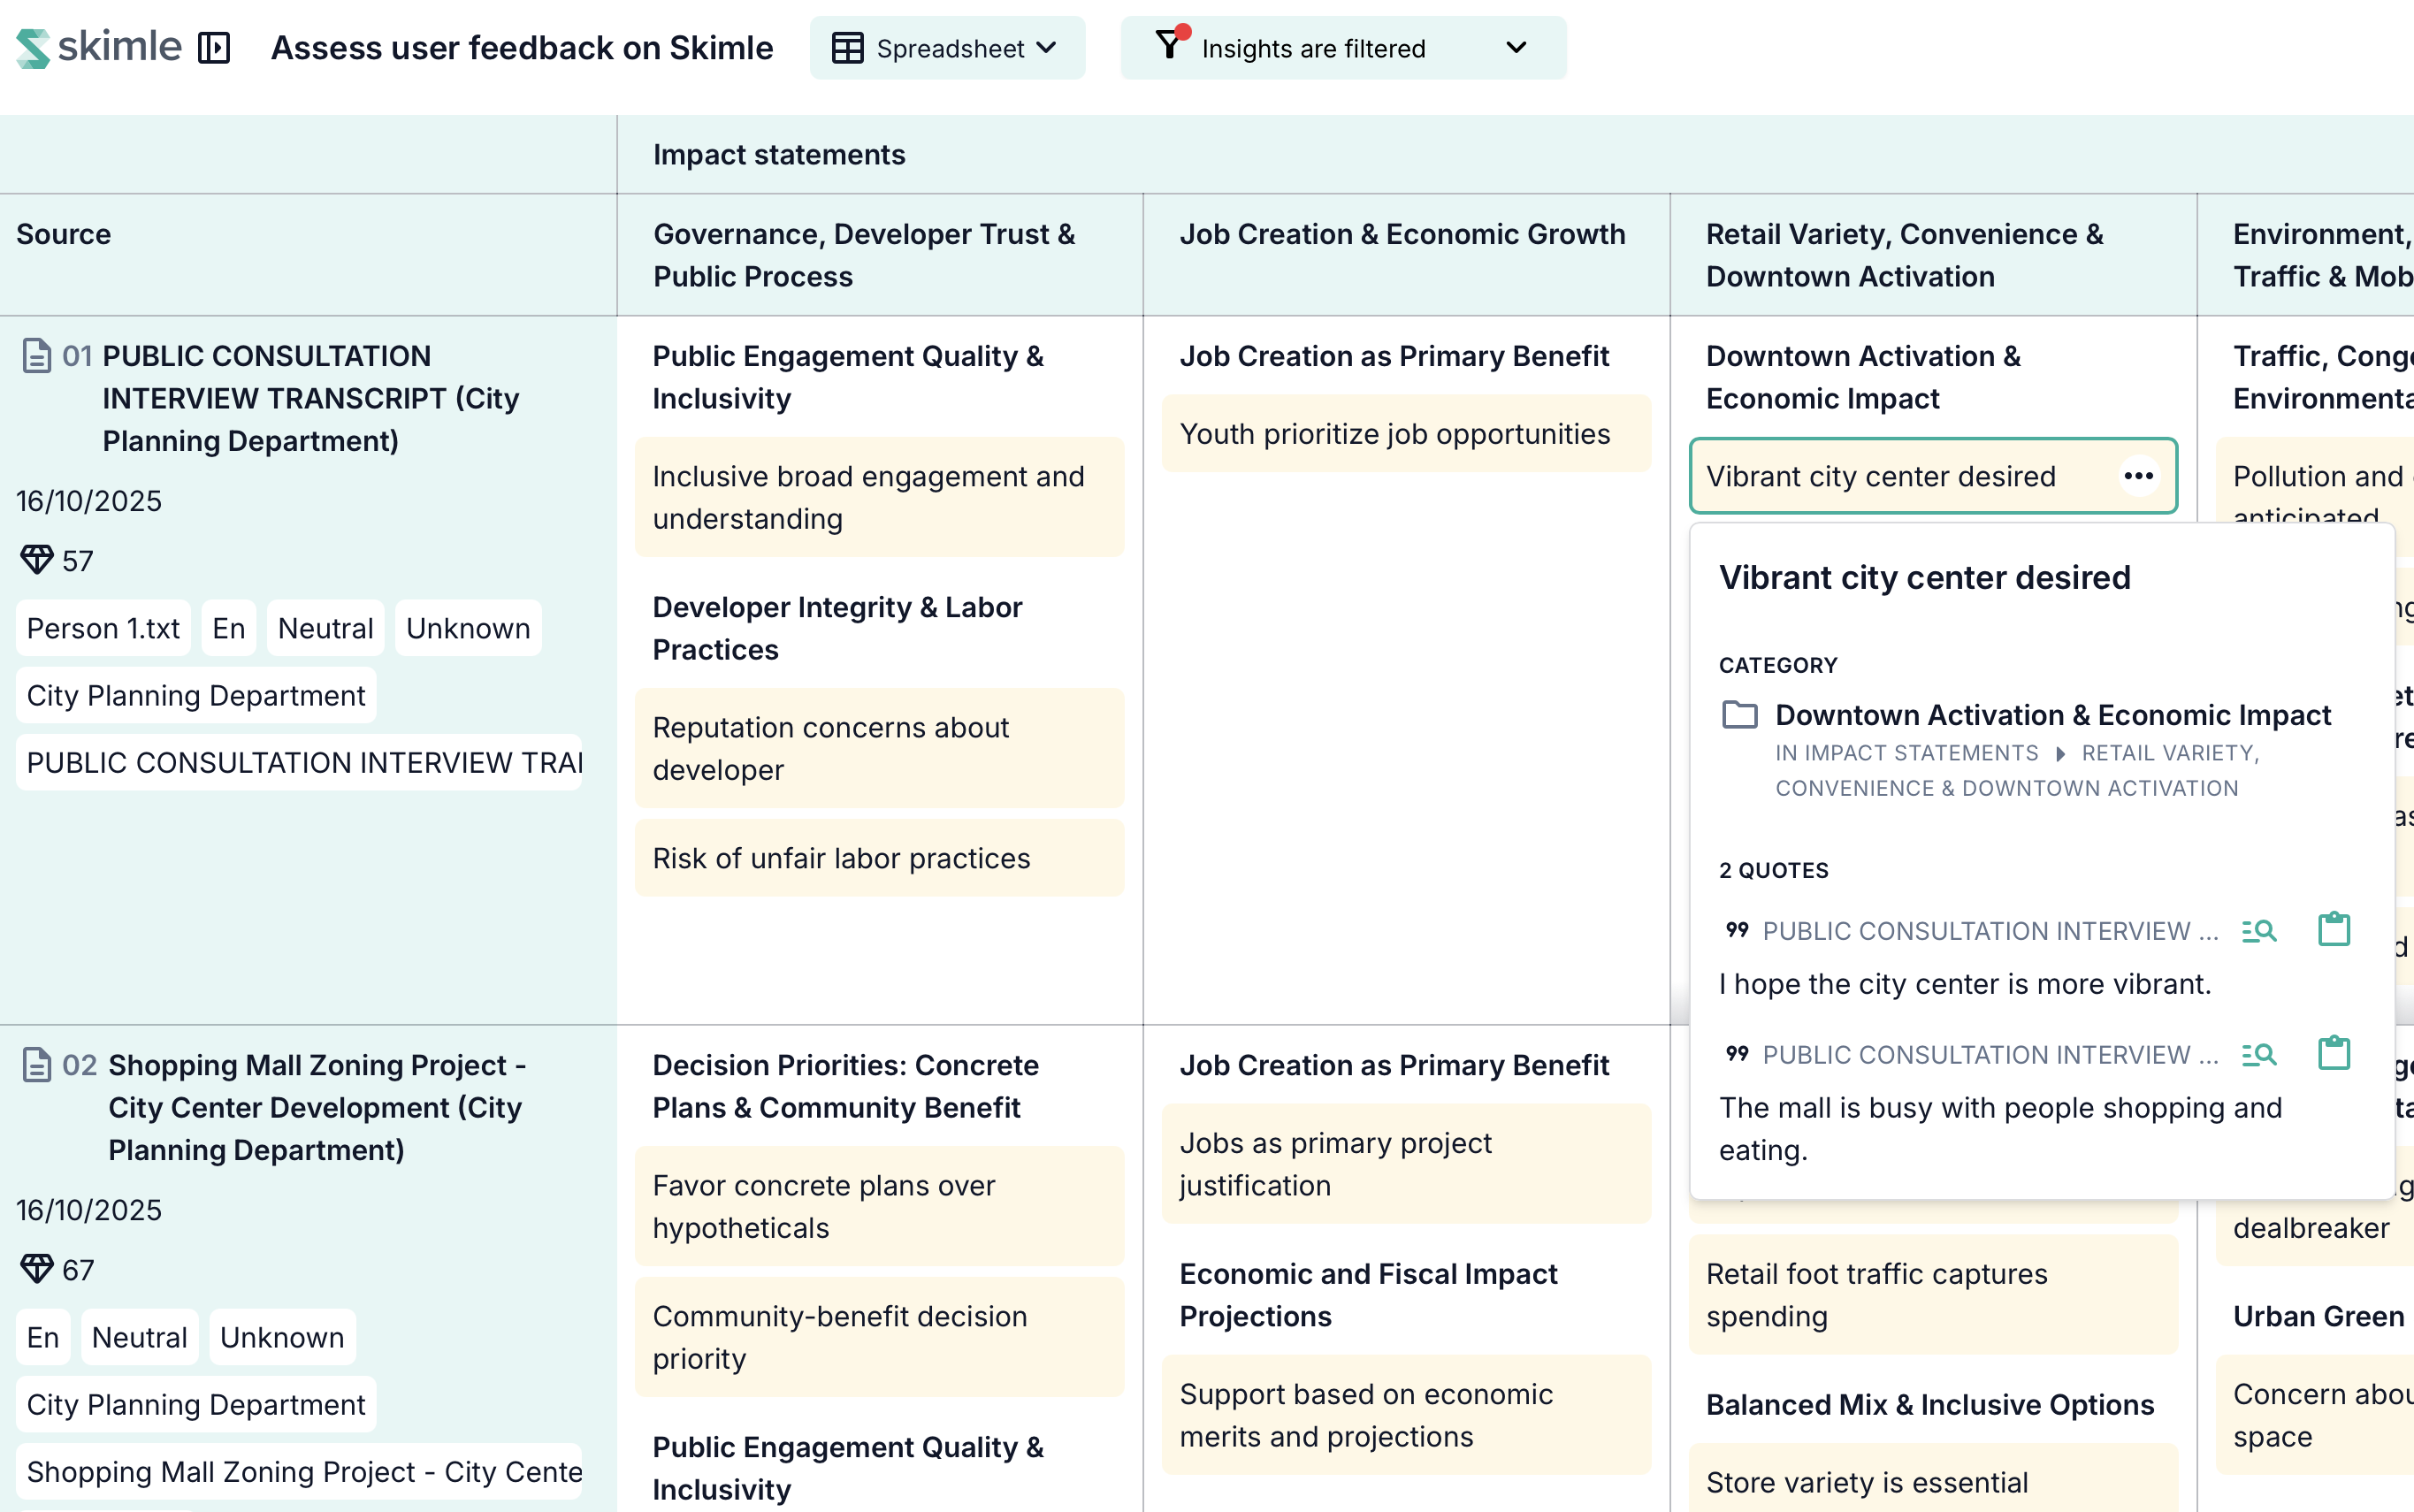This screenshot has height=1512, width=2414.
Task: Find second quote in source document icon
Action: point(2258,1055)
